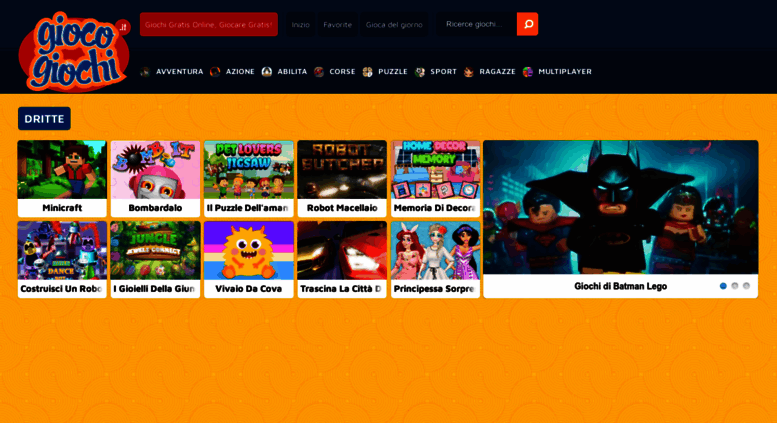Click the orange search magnifier button
This screenshot has height=423, width=777.
click(527, 24)
